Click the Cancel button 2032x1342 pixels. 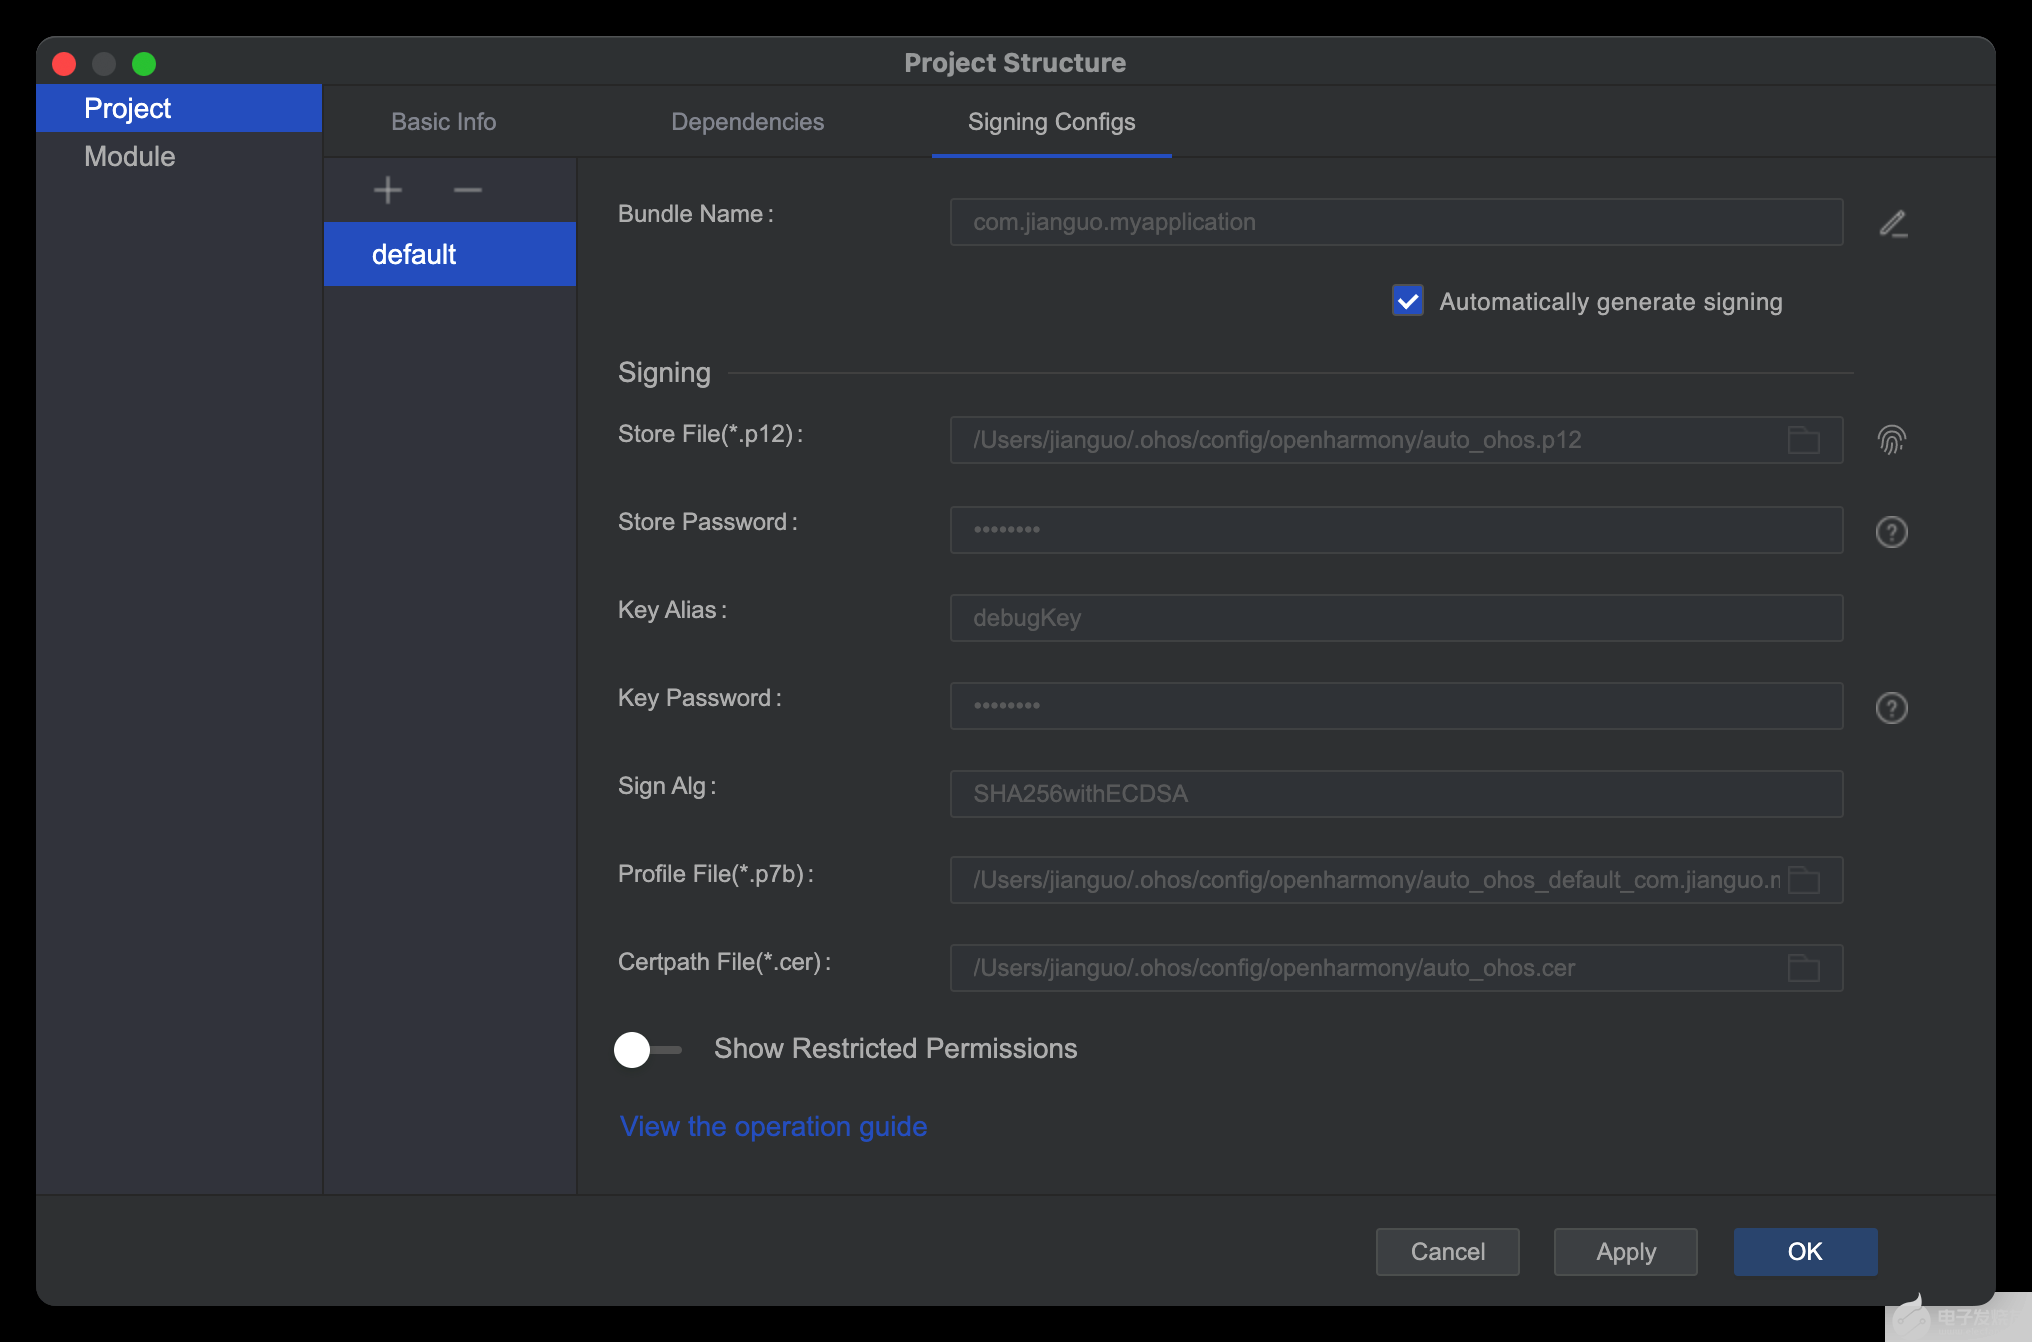1447,1252
